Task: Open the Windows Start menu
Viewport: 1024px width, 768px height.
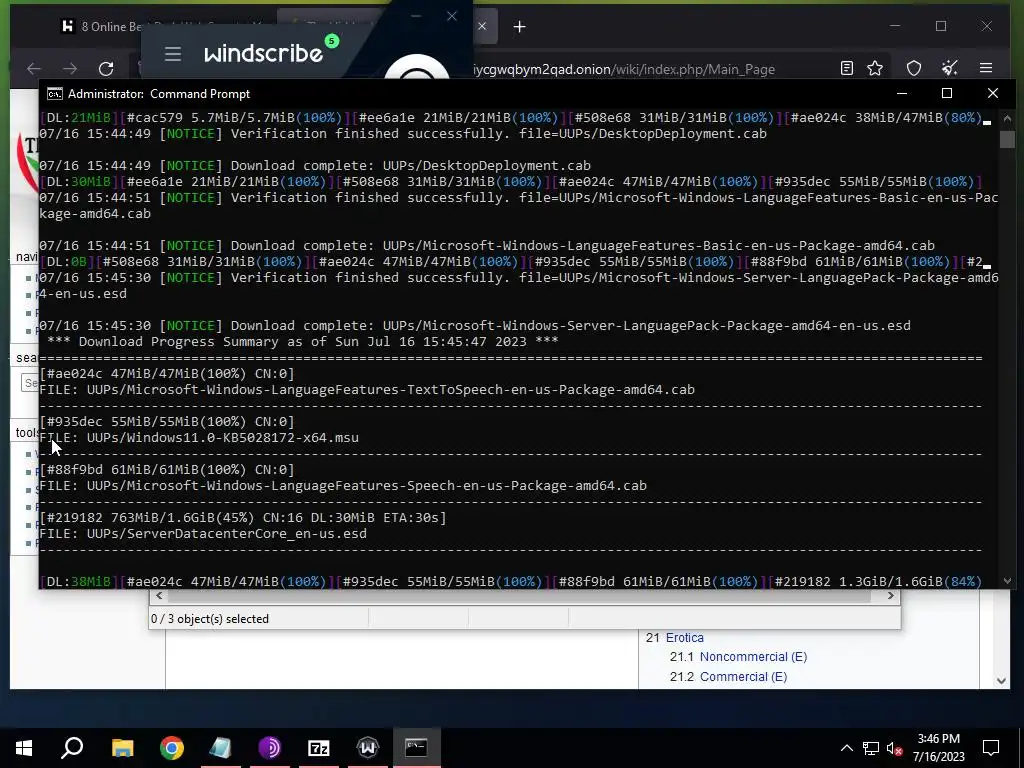Action: point(24,748)
